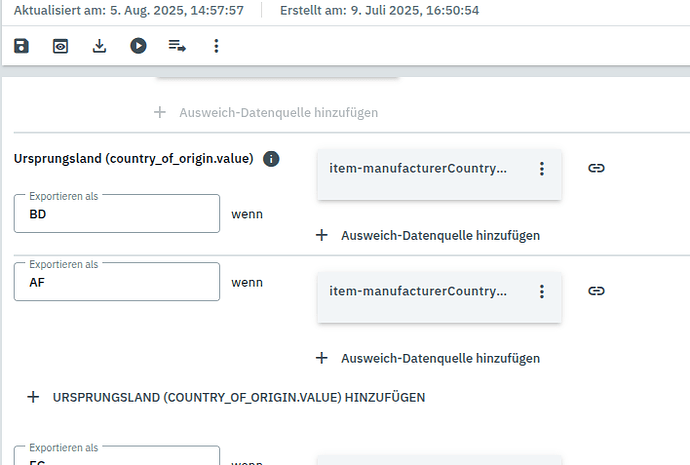Image resolution: width=690 pixels, height=465 pixels.
Task: Open three-dot menu on BD row data source
Action: [542, 169]
